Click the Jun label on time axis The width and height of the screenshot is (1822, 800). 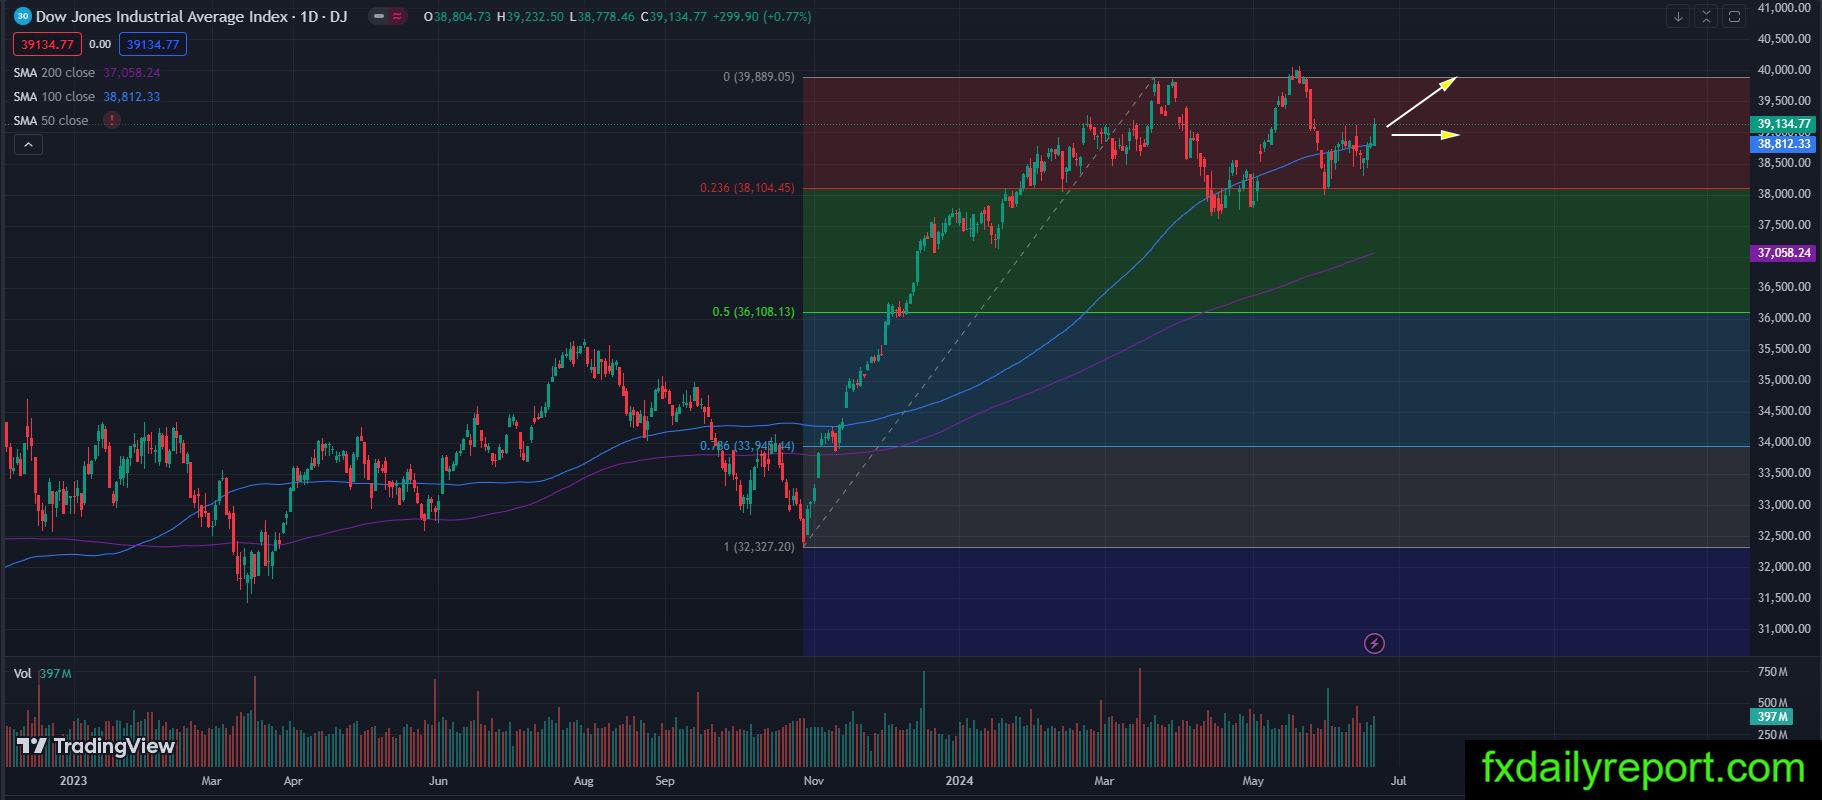point(438,781)
